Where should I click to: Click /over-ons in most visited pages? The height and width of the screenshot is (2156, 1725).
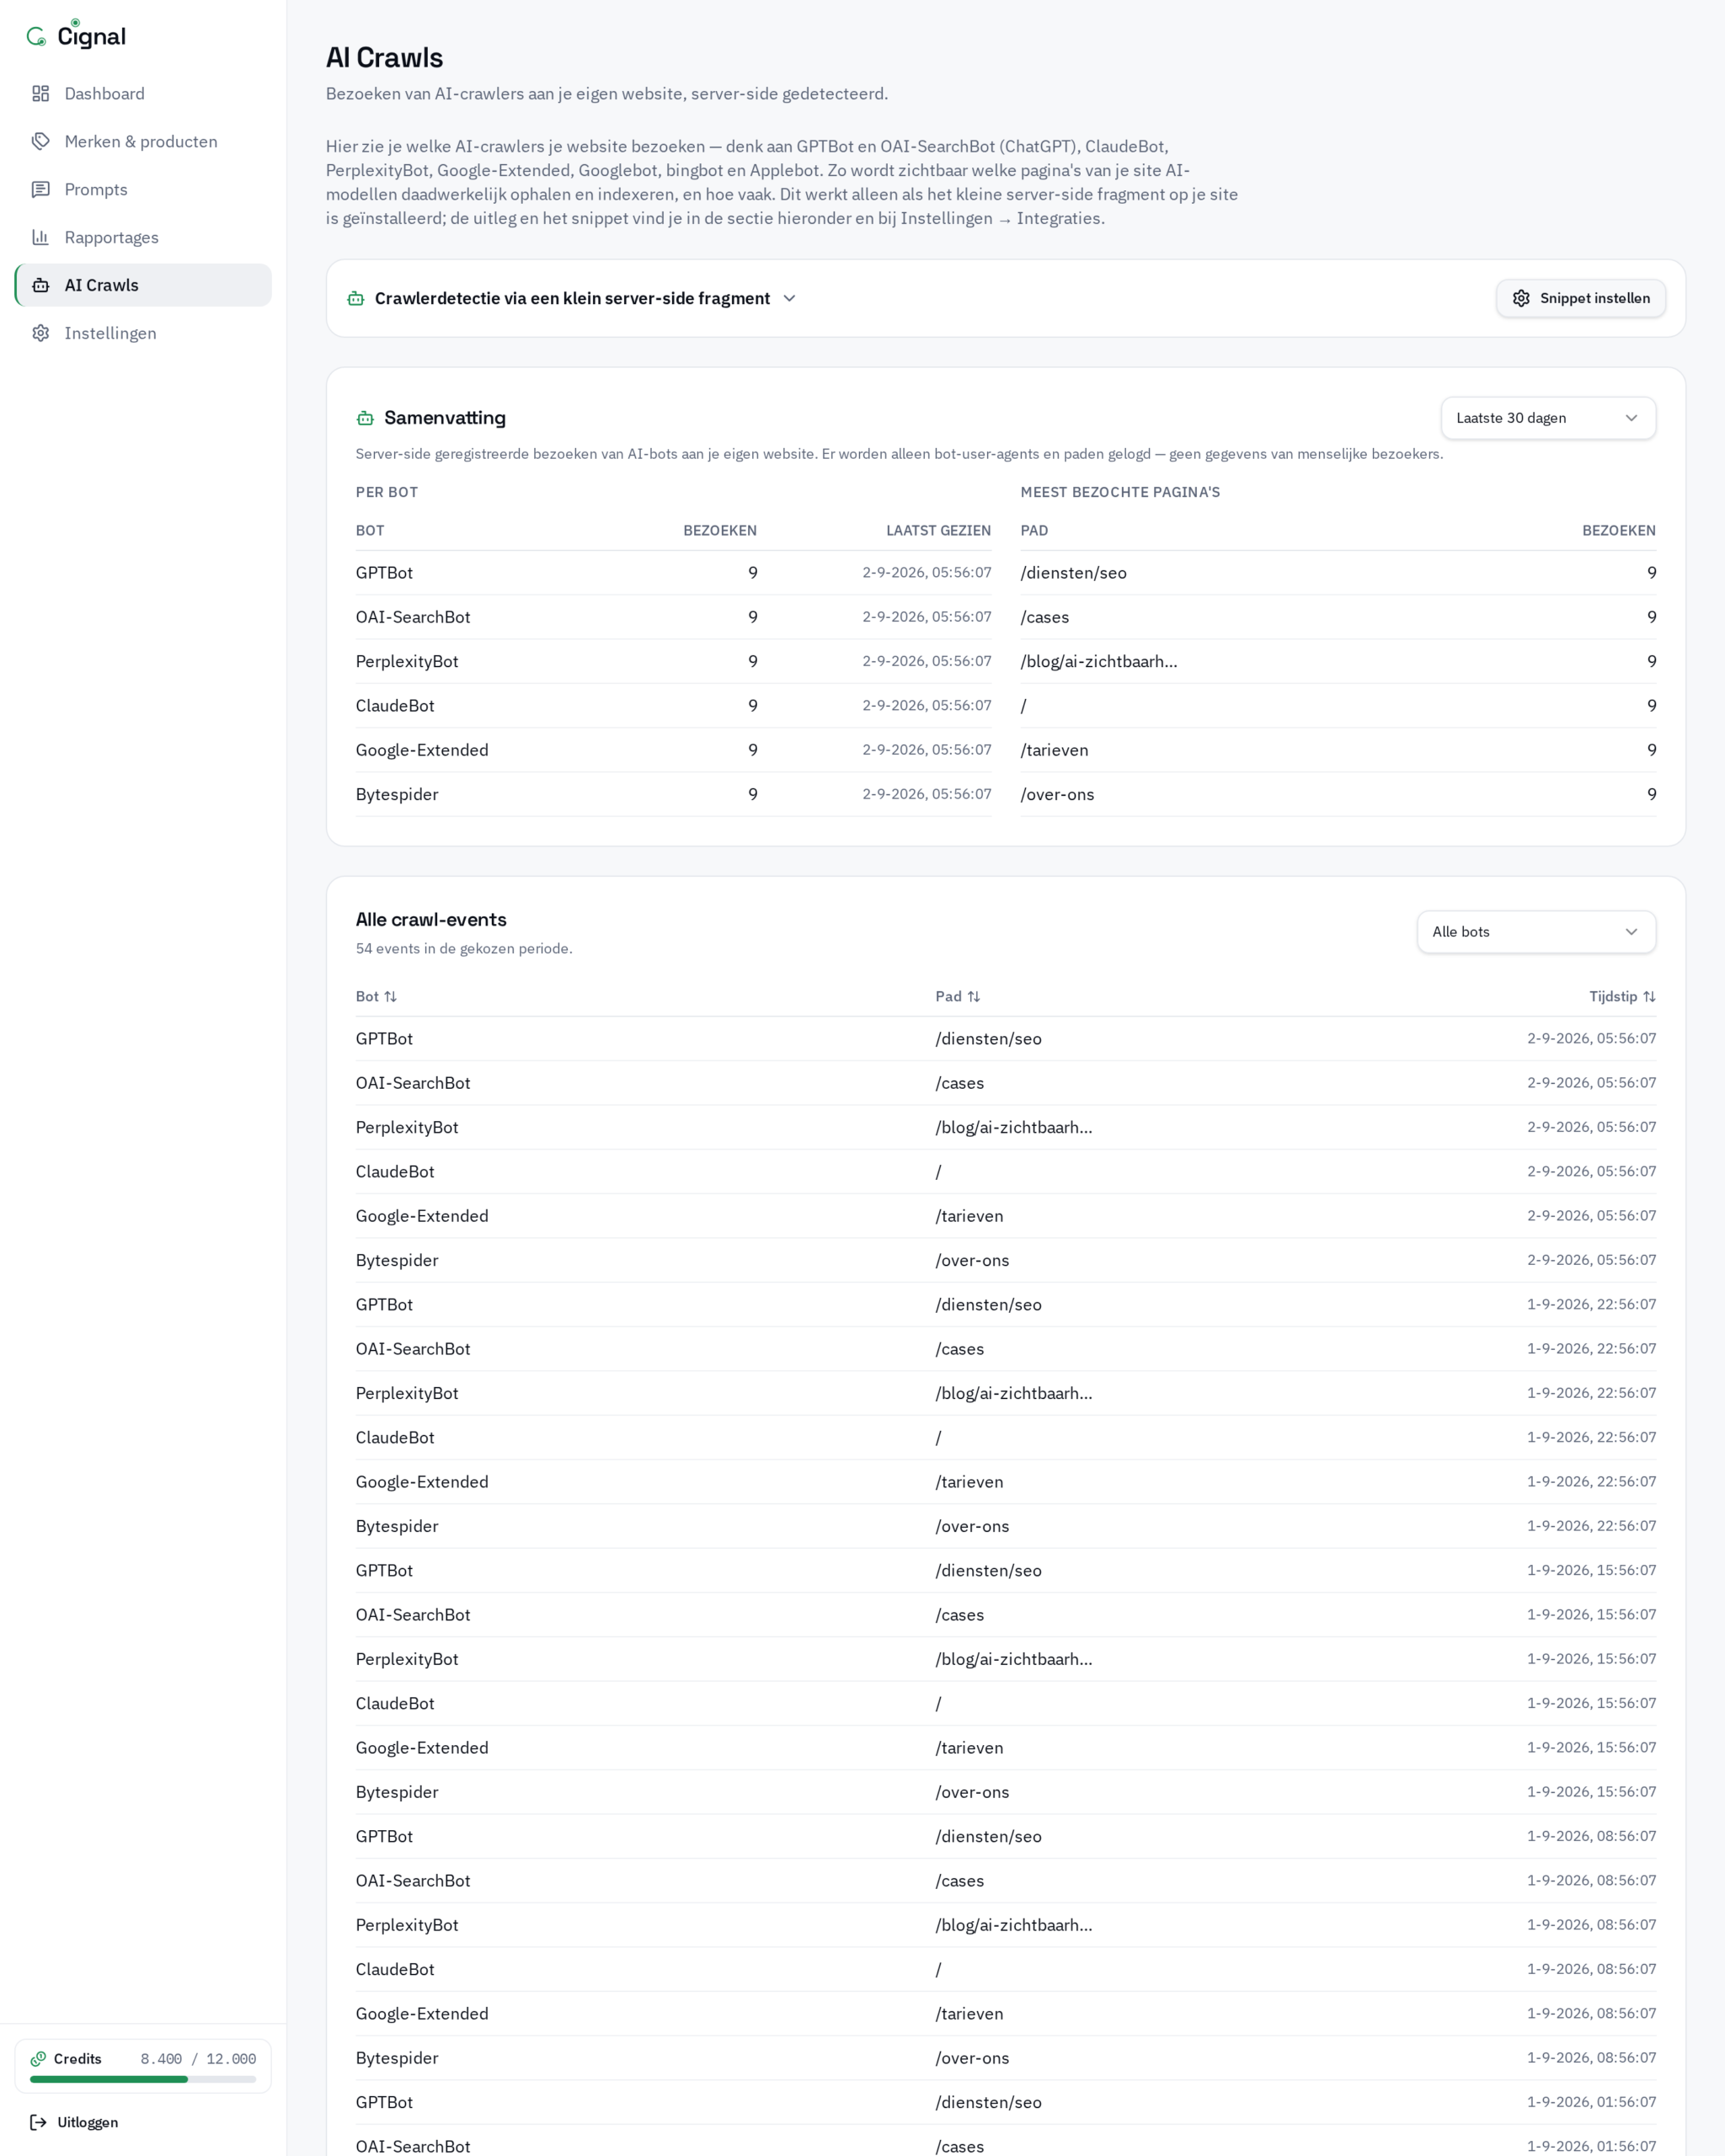[1058, 795]
